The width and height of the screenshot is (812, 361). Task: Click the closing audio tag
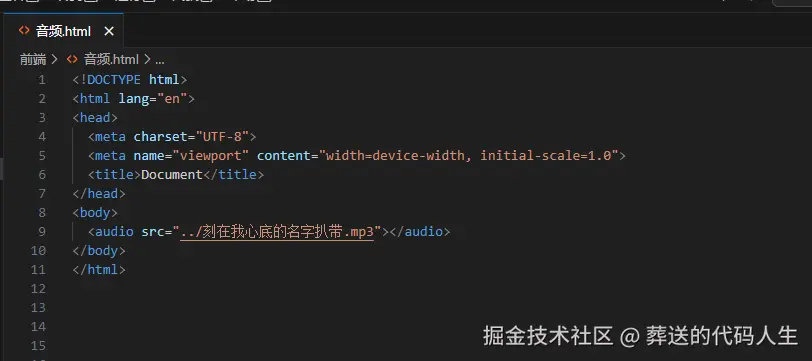419,232
